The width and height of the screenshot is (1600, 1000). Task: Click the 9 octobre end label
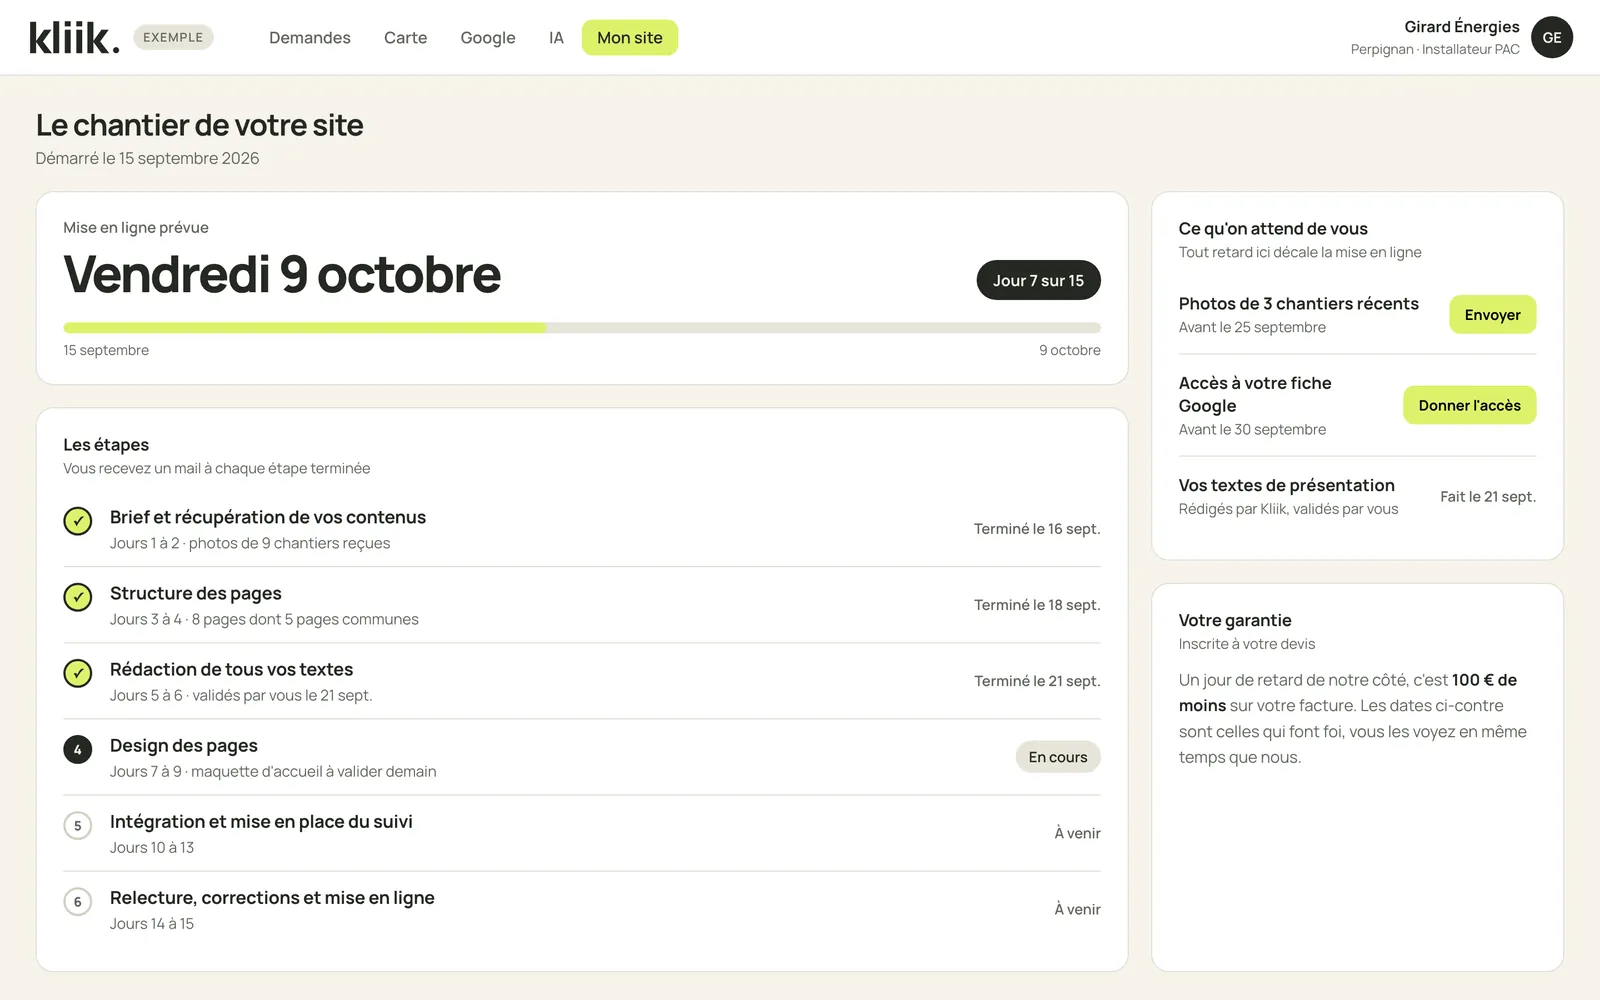pos(1069,350)
